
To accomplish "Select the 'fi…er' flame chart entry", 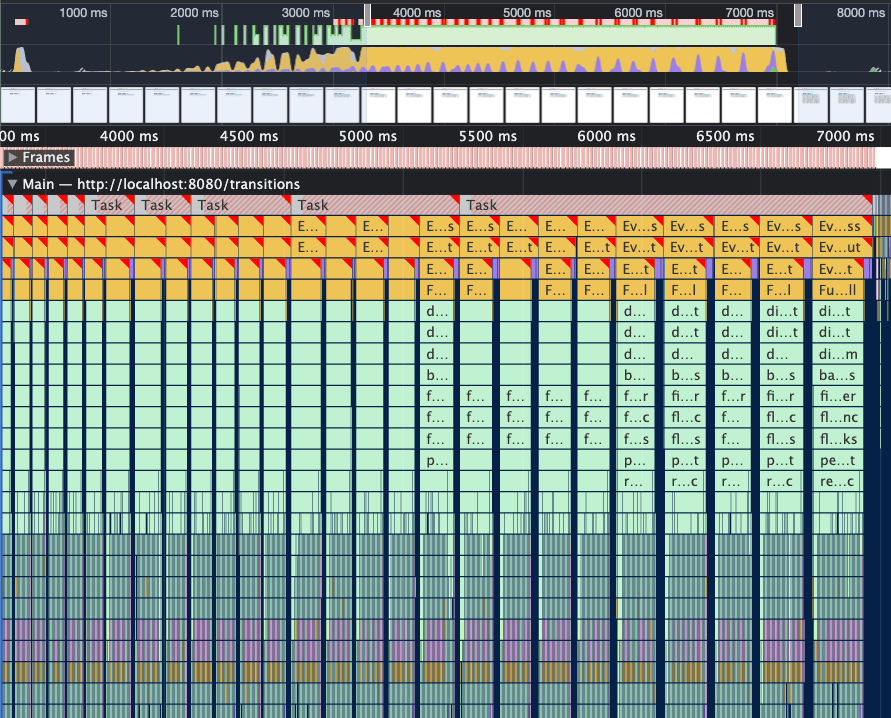I will click(x=838, y=397).
